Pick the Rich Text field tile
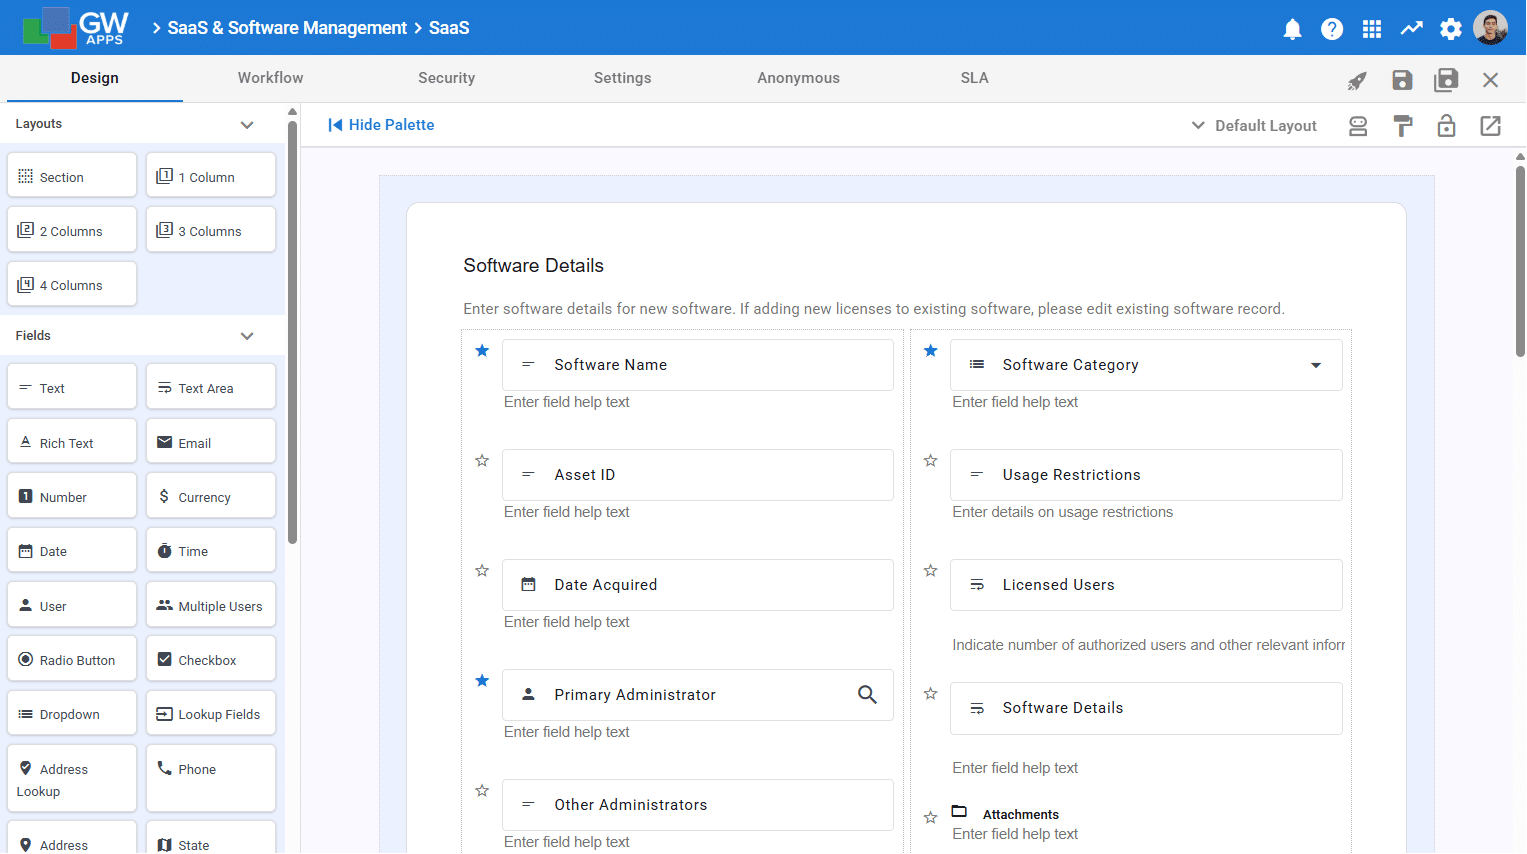1527x854 pixels. pos(72,441)
